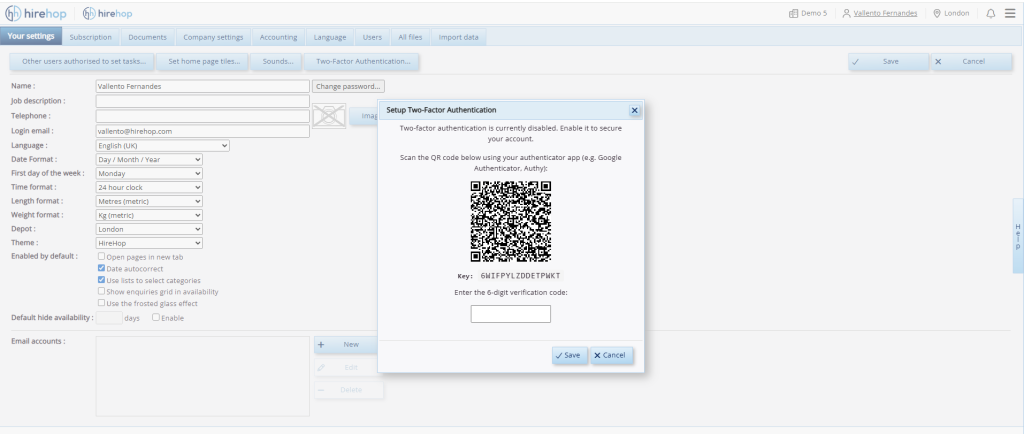Image resolution: width=1024 pixels, height=434 pixels.
Task: Open the Import data tab
Action: coord(458,37)
